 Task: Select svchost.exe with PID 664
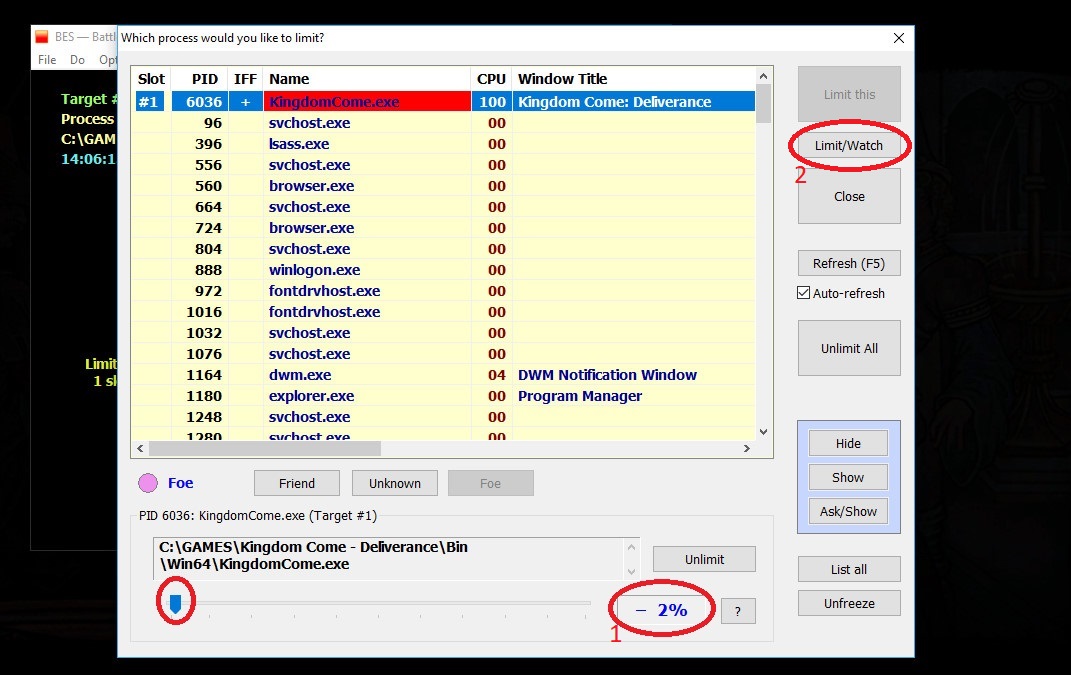tap(444, 206)
